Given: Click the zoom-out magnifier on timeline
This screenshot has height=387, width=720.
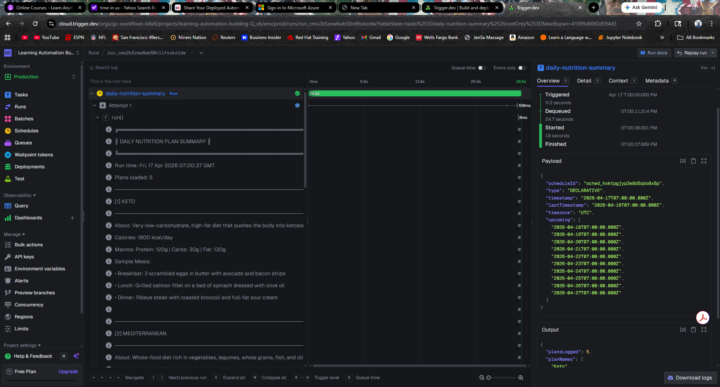Looking at the screenshot, I should click(482, 377).
